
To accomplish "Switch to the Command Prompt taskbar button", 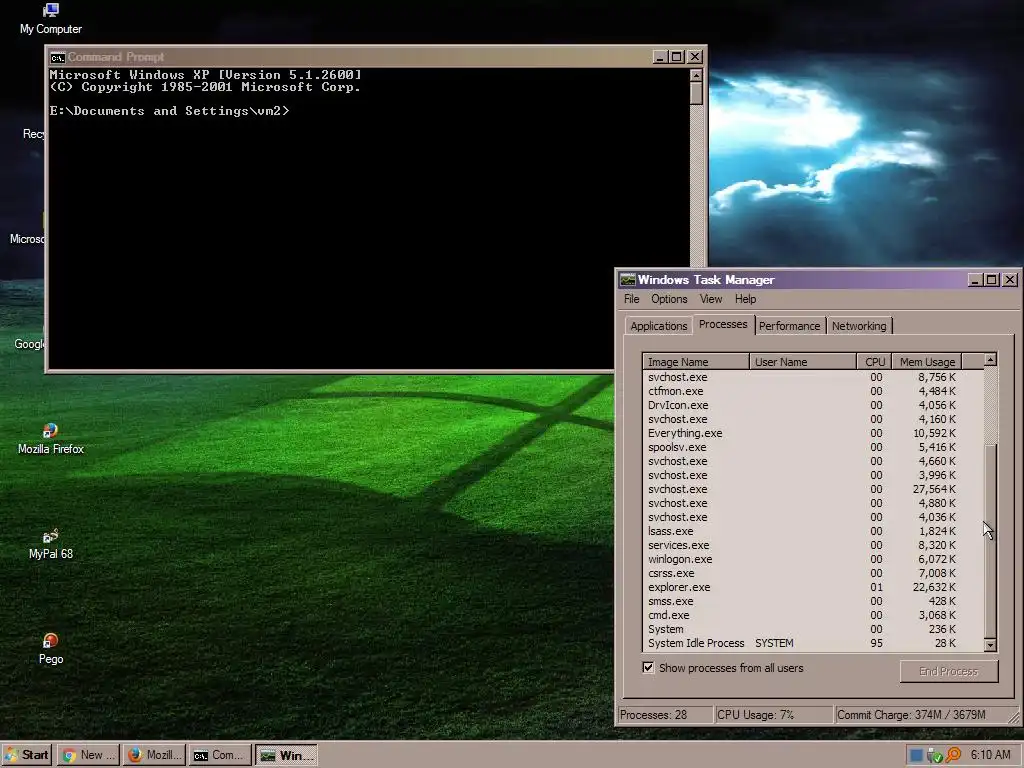I will click(221, 755).
